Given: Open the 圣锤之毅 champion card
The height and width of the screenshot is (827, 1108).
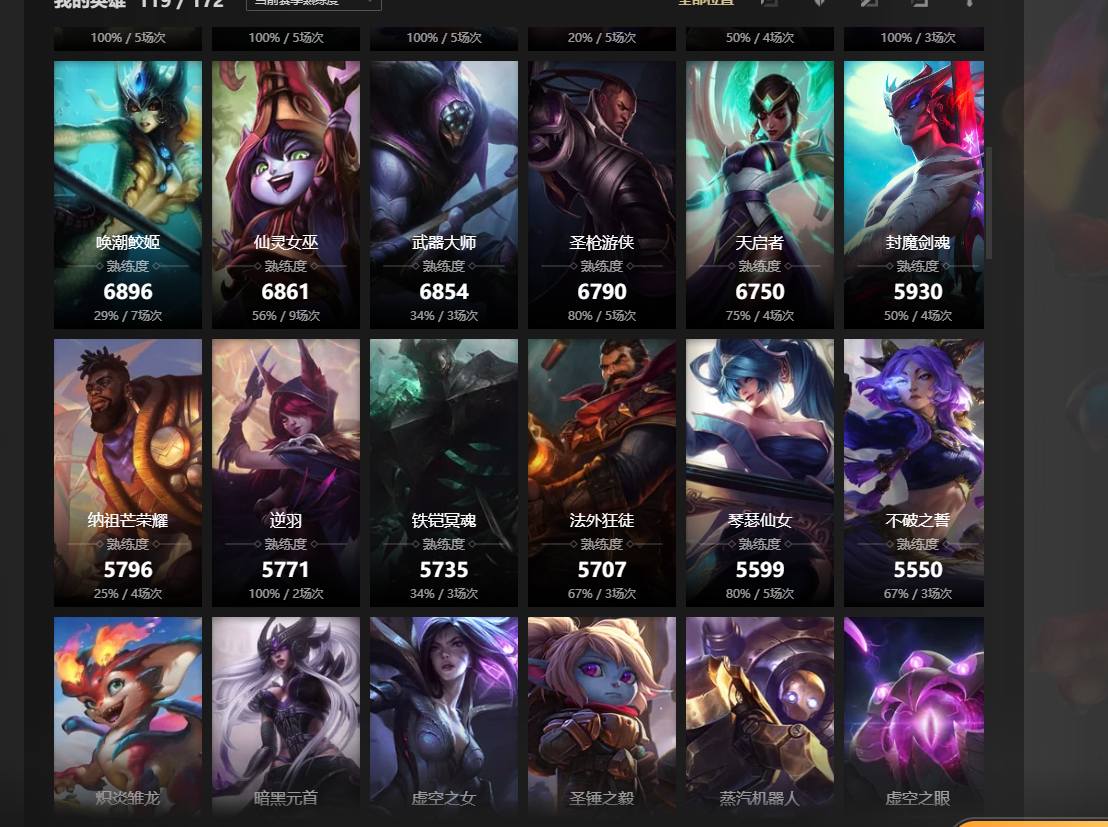Looking at the screenshot, I should [601, 715].
